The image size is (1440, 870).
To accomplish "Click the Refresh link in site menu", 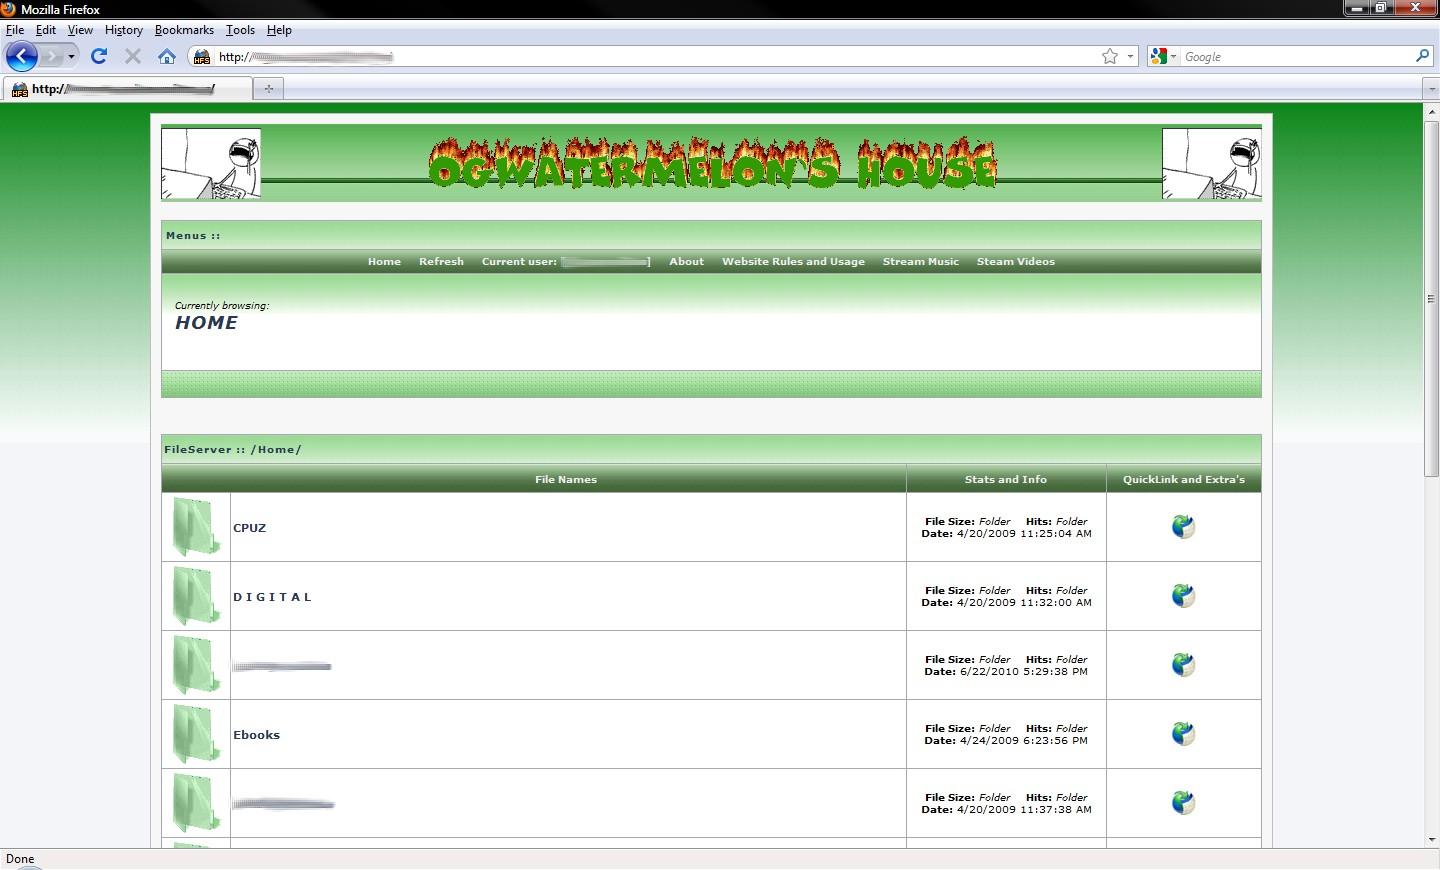I will [441, 262].
